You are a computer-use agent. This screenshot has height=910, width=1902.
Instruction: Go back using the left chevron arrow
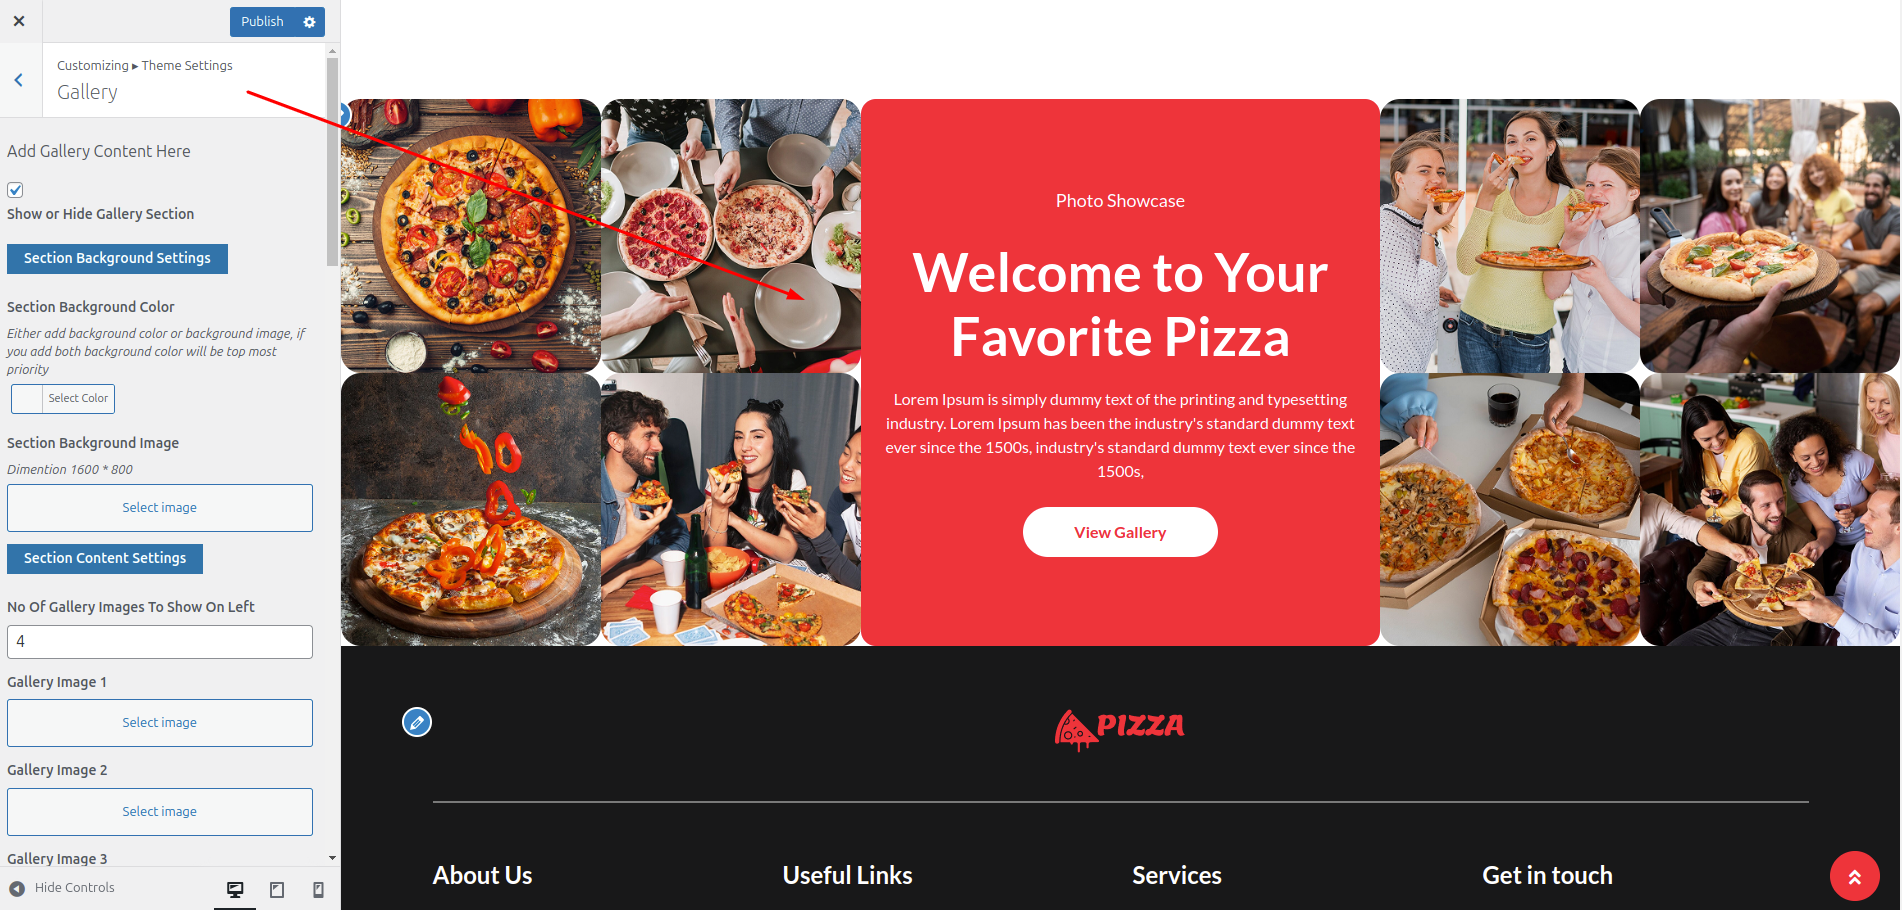pos(19,80)
